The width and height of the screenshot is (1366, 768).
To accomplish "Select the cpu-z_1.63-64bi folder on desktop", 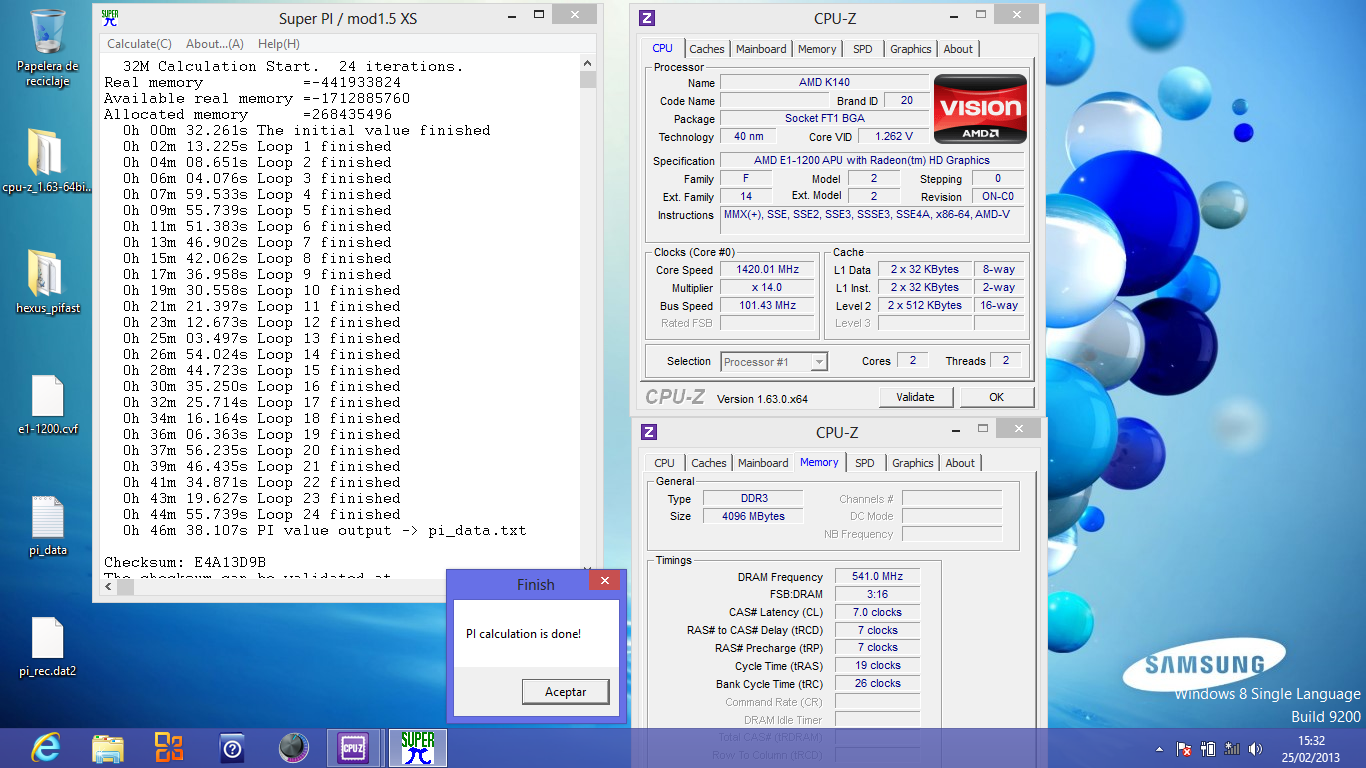I will coord(47,160).
